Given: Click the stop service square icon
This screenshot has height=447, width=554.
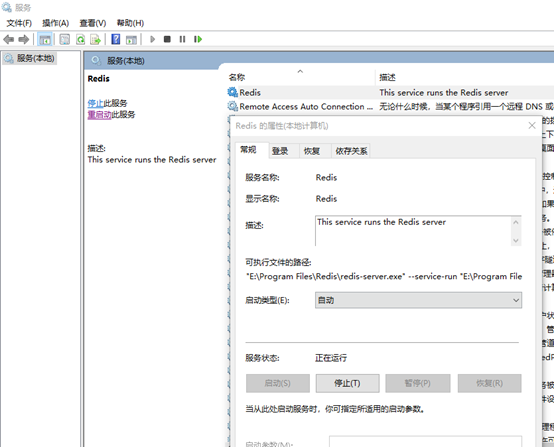Looking at the screenshot, I should click(x=167, y=39).
